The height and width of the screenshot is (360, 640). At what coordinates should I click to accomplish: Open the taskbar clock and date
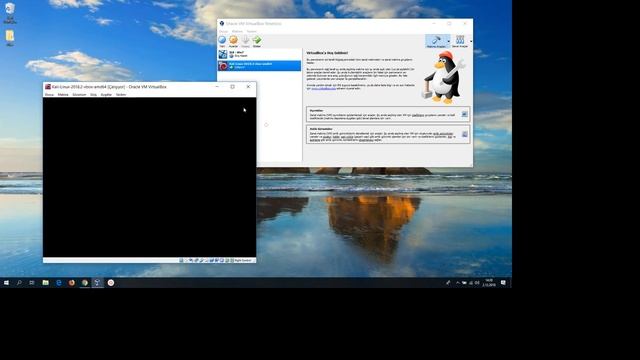click(x=489, y=282)
